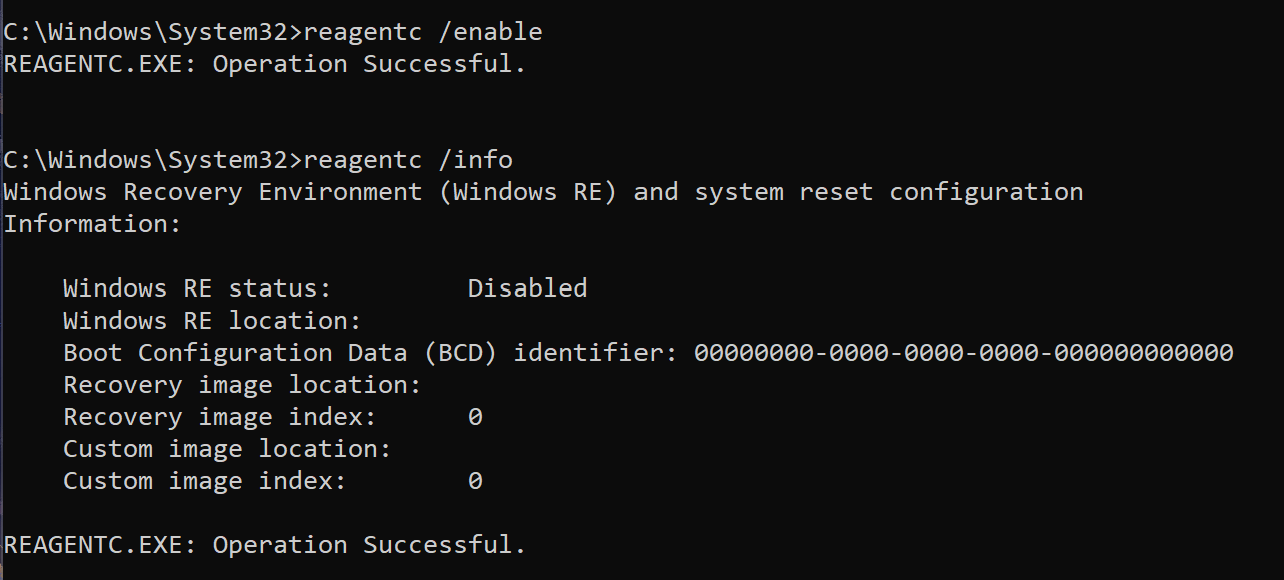
Task: Click 'Operation Successful' message below the /enable command
Action: pos(265,64)
